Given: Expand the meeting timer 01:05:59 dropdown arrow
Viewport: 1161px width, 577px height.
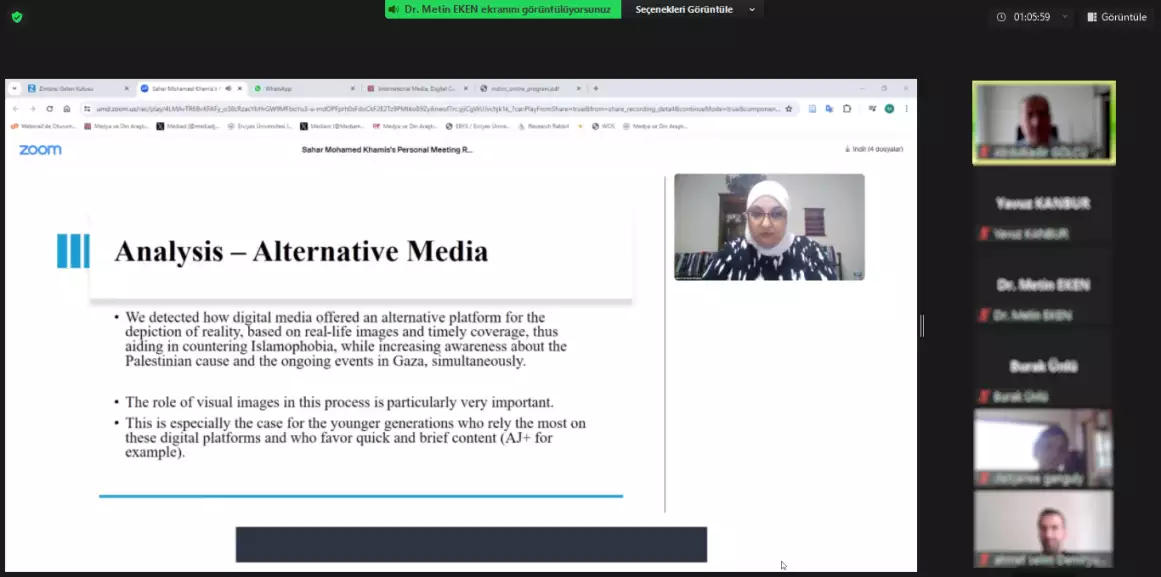Looking at the screenshot, I should coord(1064,17).
